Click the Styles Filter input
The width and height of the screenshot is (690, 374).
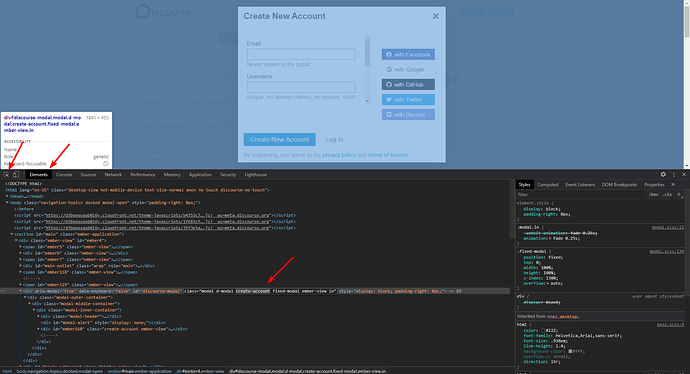pos(581,194)
